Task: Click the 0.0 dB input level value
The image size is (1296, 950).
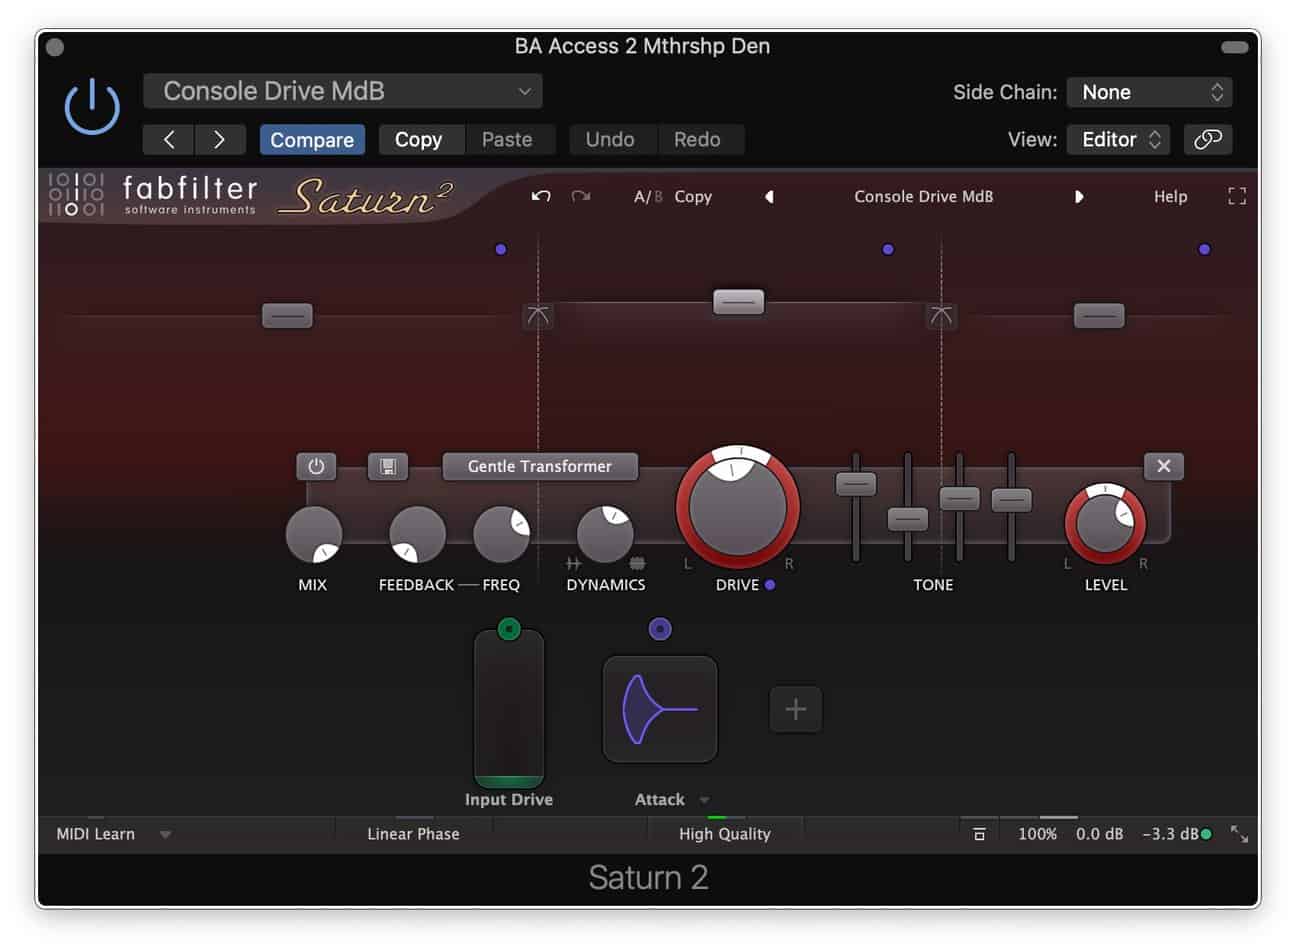Action: tap(1100, 834)
